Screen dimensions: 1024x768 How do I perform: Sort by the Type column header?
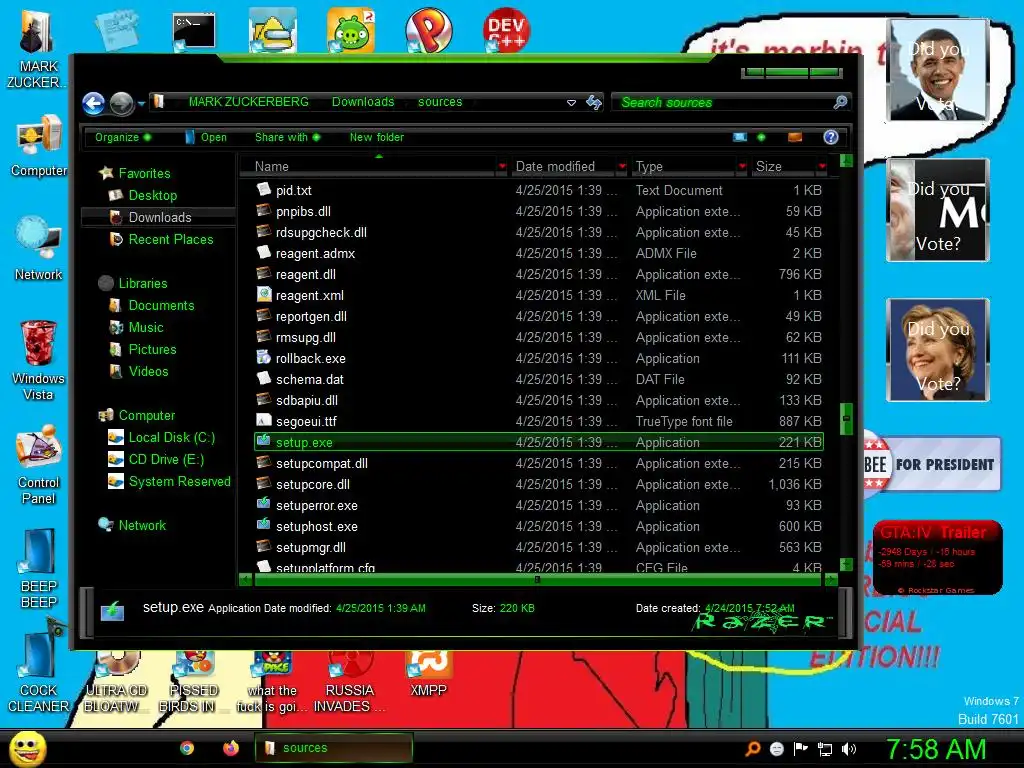click(684, 167)
